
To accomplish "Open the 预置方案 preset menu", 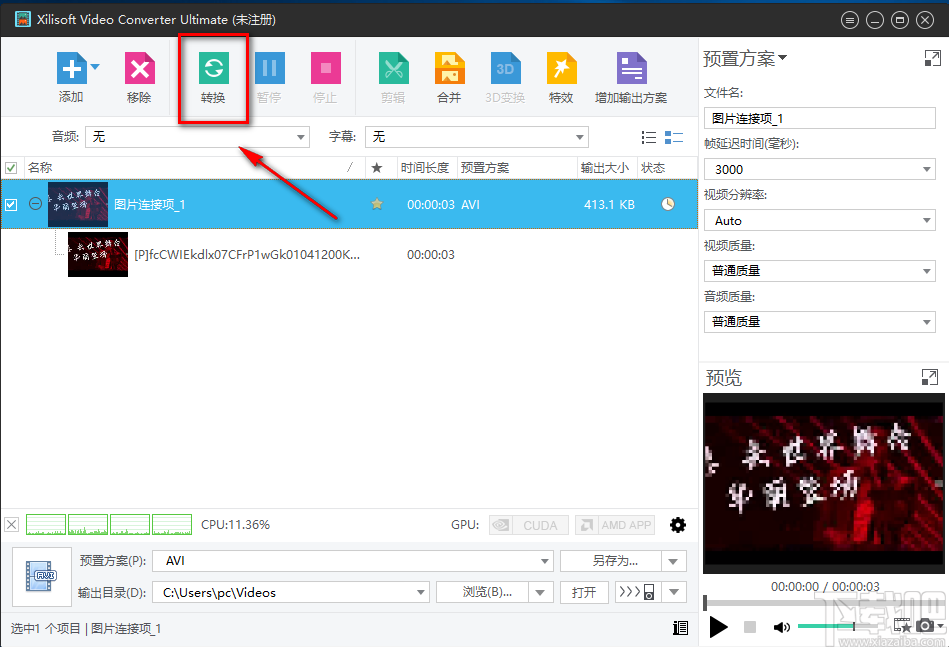I will click(x=744, y=58).
